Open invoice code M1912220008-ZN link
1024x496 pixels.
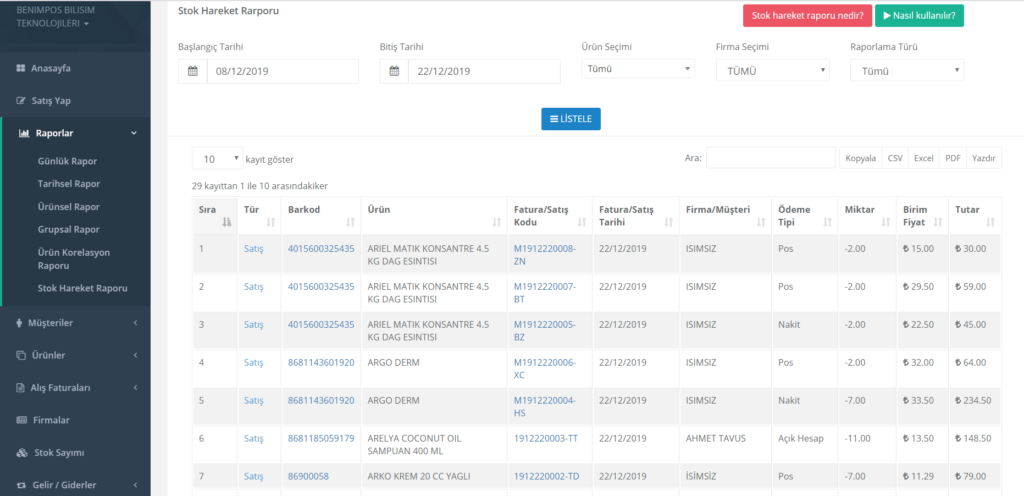pos(545,255)
